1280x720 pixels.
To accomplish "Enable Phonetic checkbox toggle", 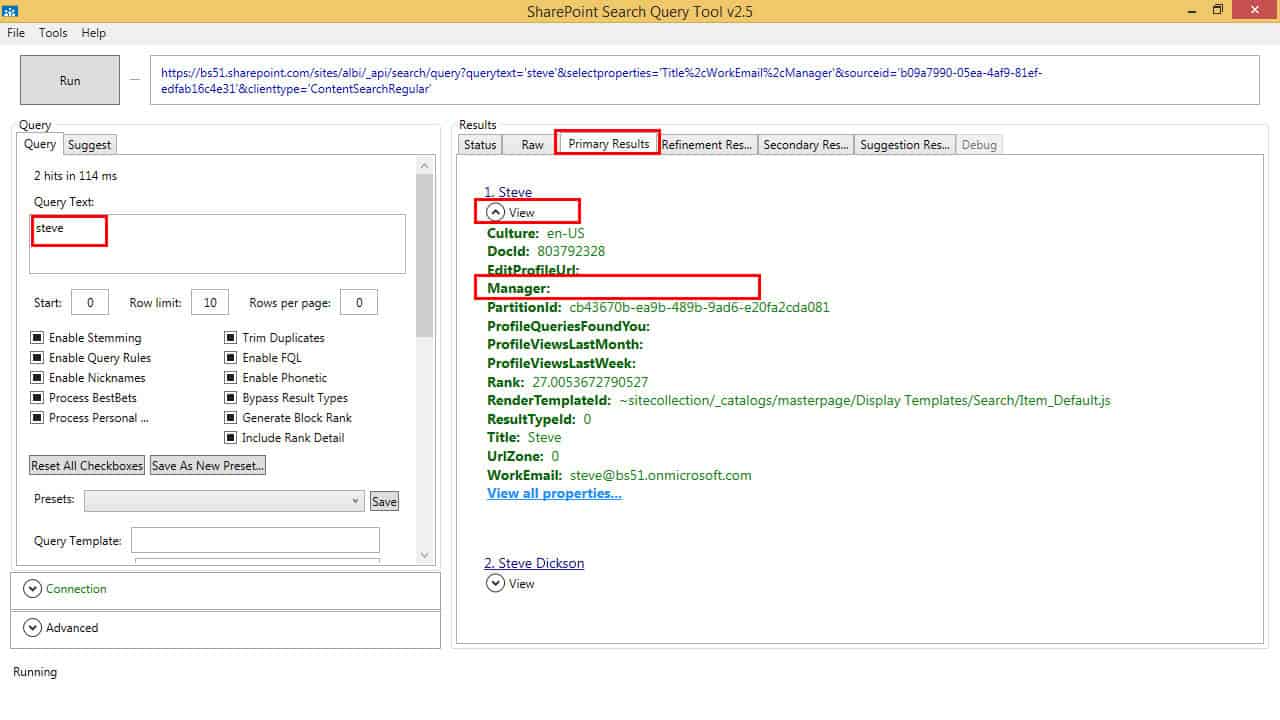I will click(231, 378).
